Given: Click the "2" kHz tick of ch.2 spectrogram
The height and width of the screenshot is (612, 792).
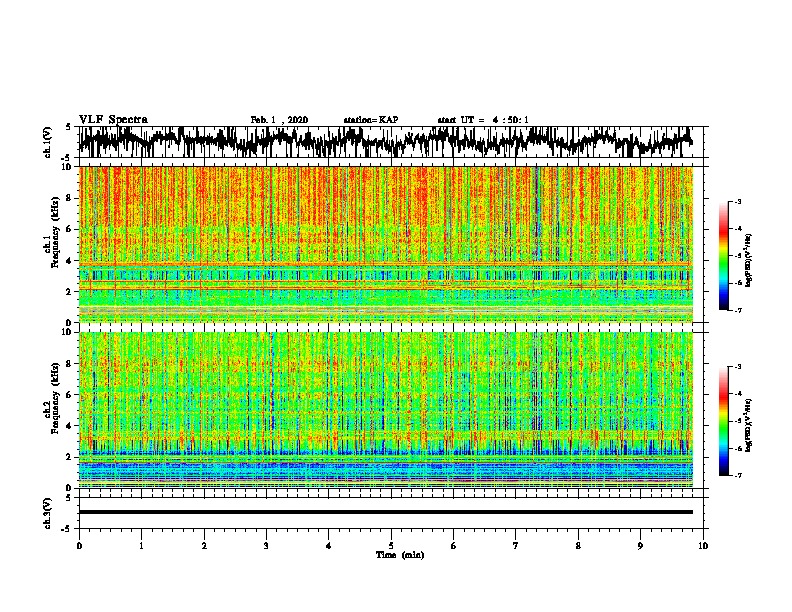Looking at the screenshot, I should 70,457.
